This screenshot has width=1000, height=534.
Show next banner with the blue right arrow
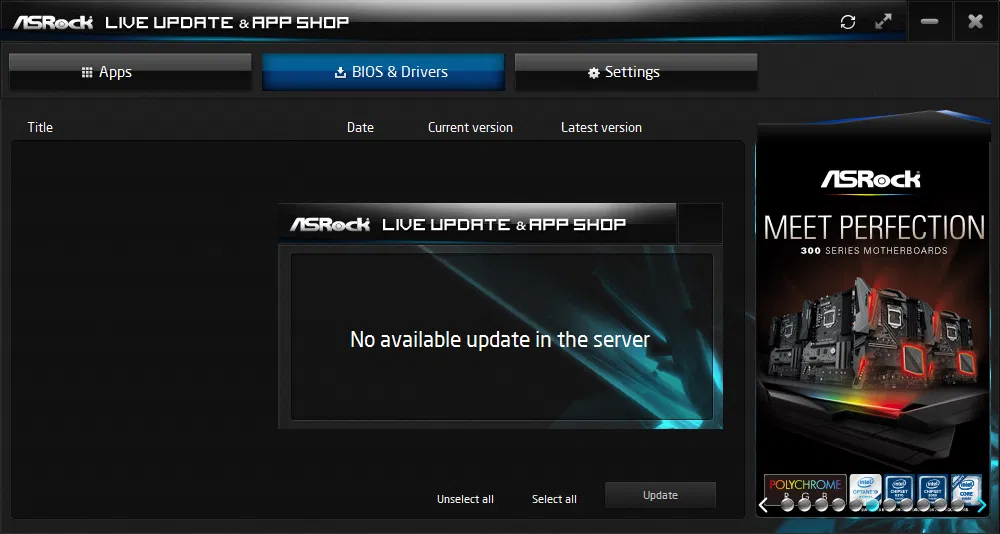click(x=982, y=505)
